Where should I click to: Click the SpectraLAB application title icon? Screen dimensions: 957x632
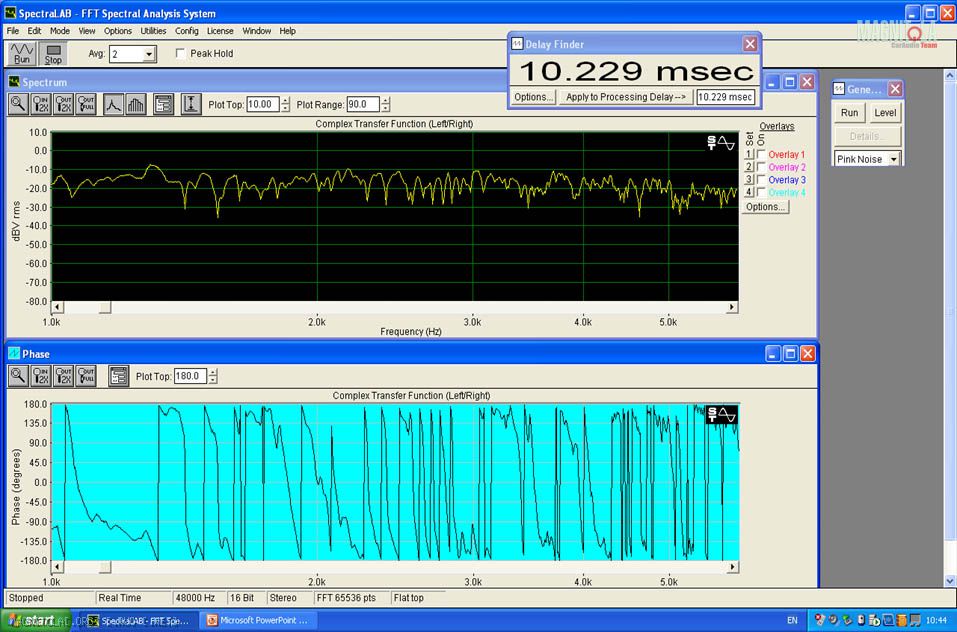(x=10, y=13)
